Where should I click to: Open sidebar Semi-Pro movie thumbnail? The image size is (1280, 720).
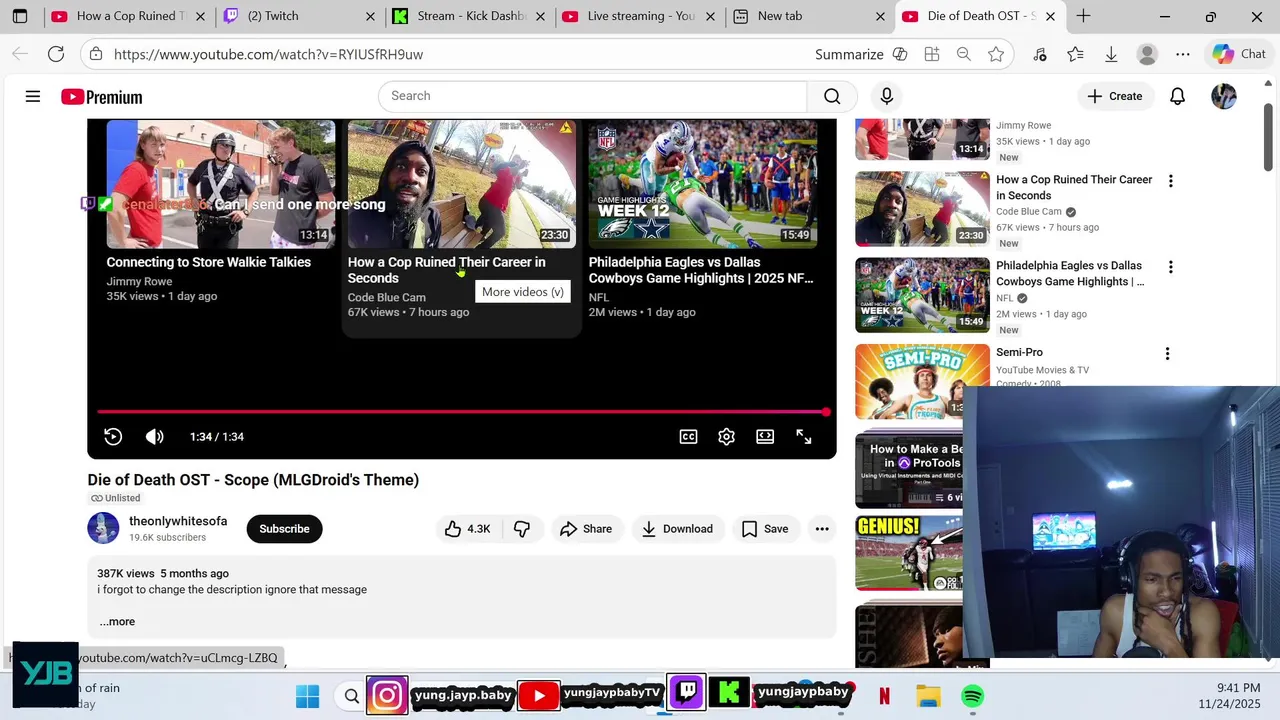click(922, 381)
